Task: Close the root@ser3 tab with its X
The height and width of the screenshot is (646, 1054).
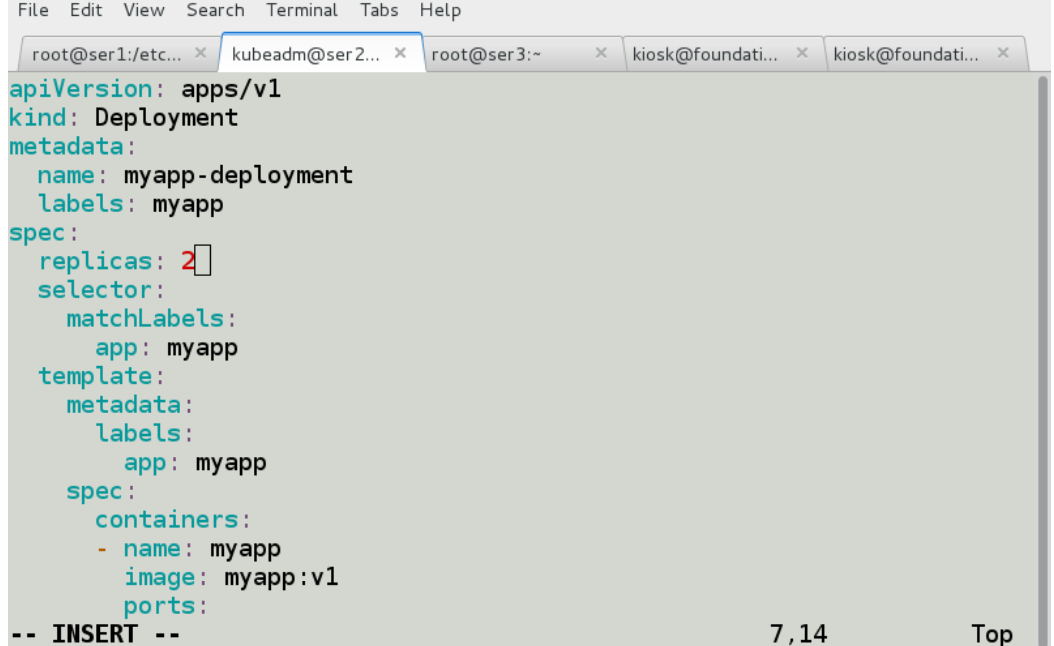Action: pyautogui.click(x=601, y=53)
